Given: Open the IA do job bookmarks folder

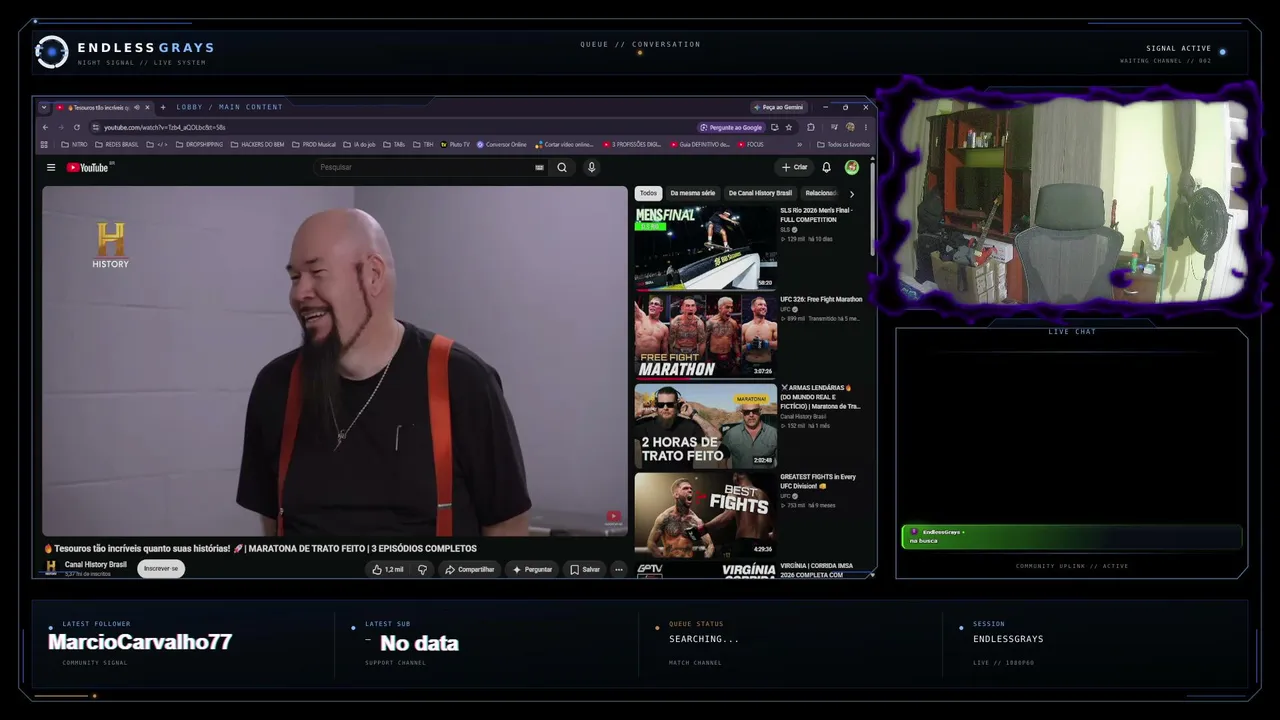Looking at the screenshot, I should 359,144.
